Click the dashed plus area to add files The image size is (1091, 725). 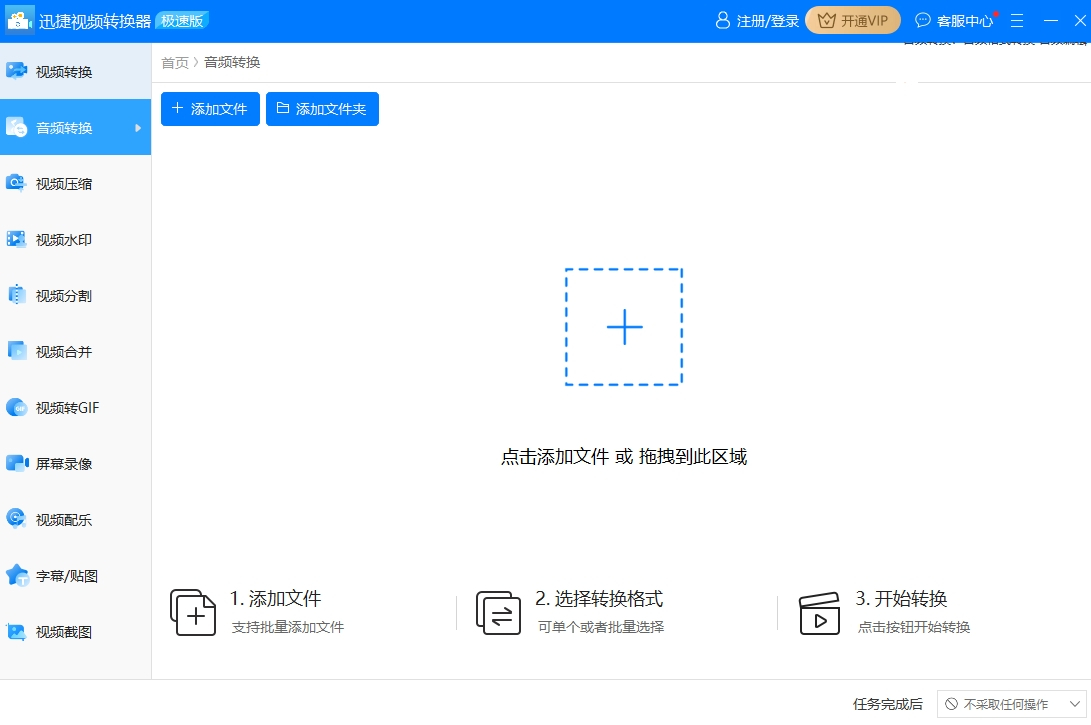point(623,326)
